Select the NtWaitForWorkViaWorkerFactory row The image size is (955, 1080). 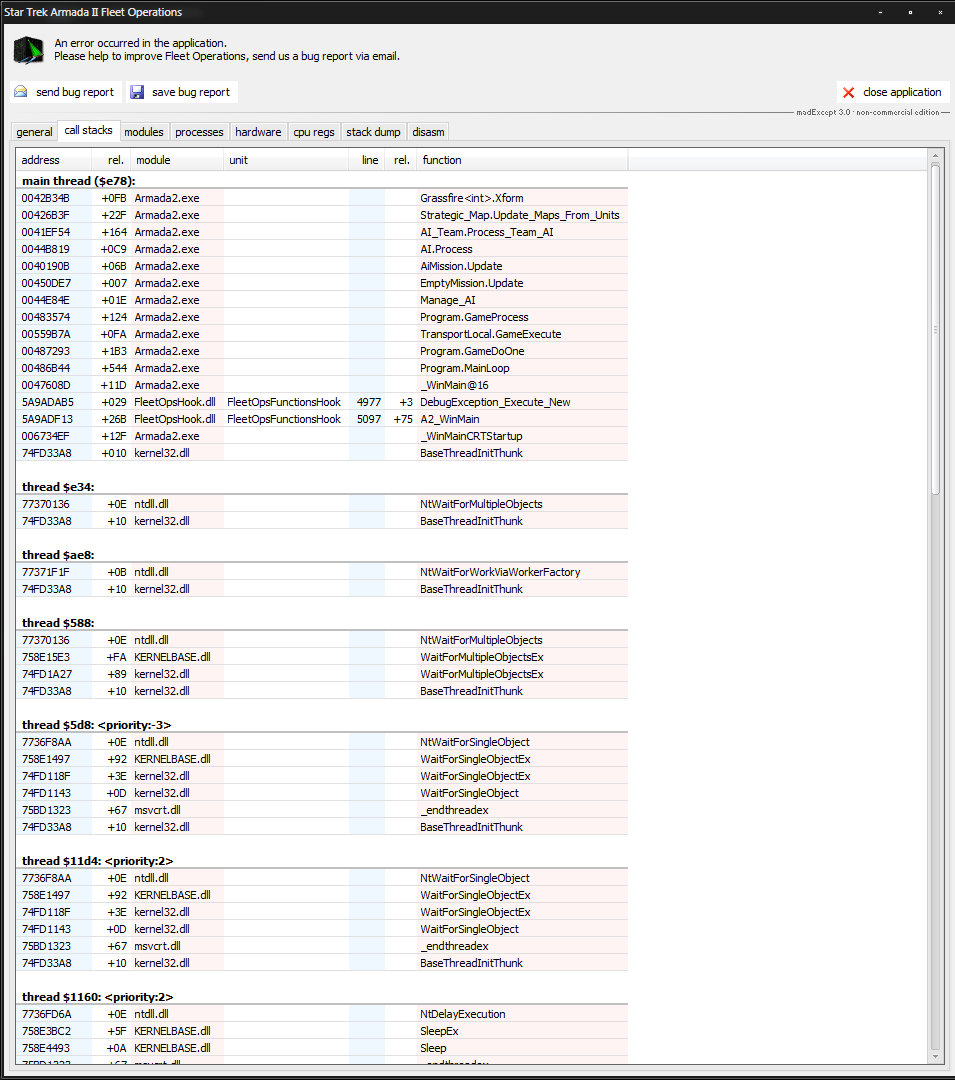(x=322, y=572)
